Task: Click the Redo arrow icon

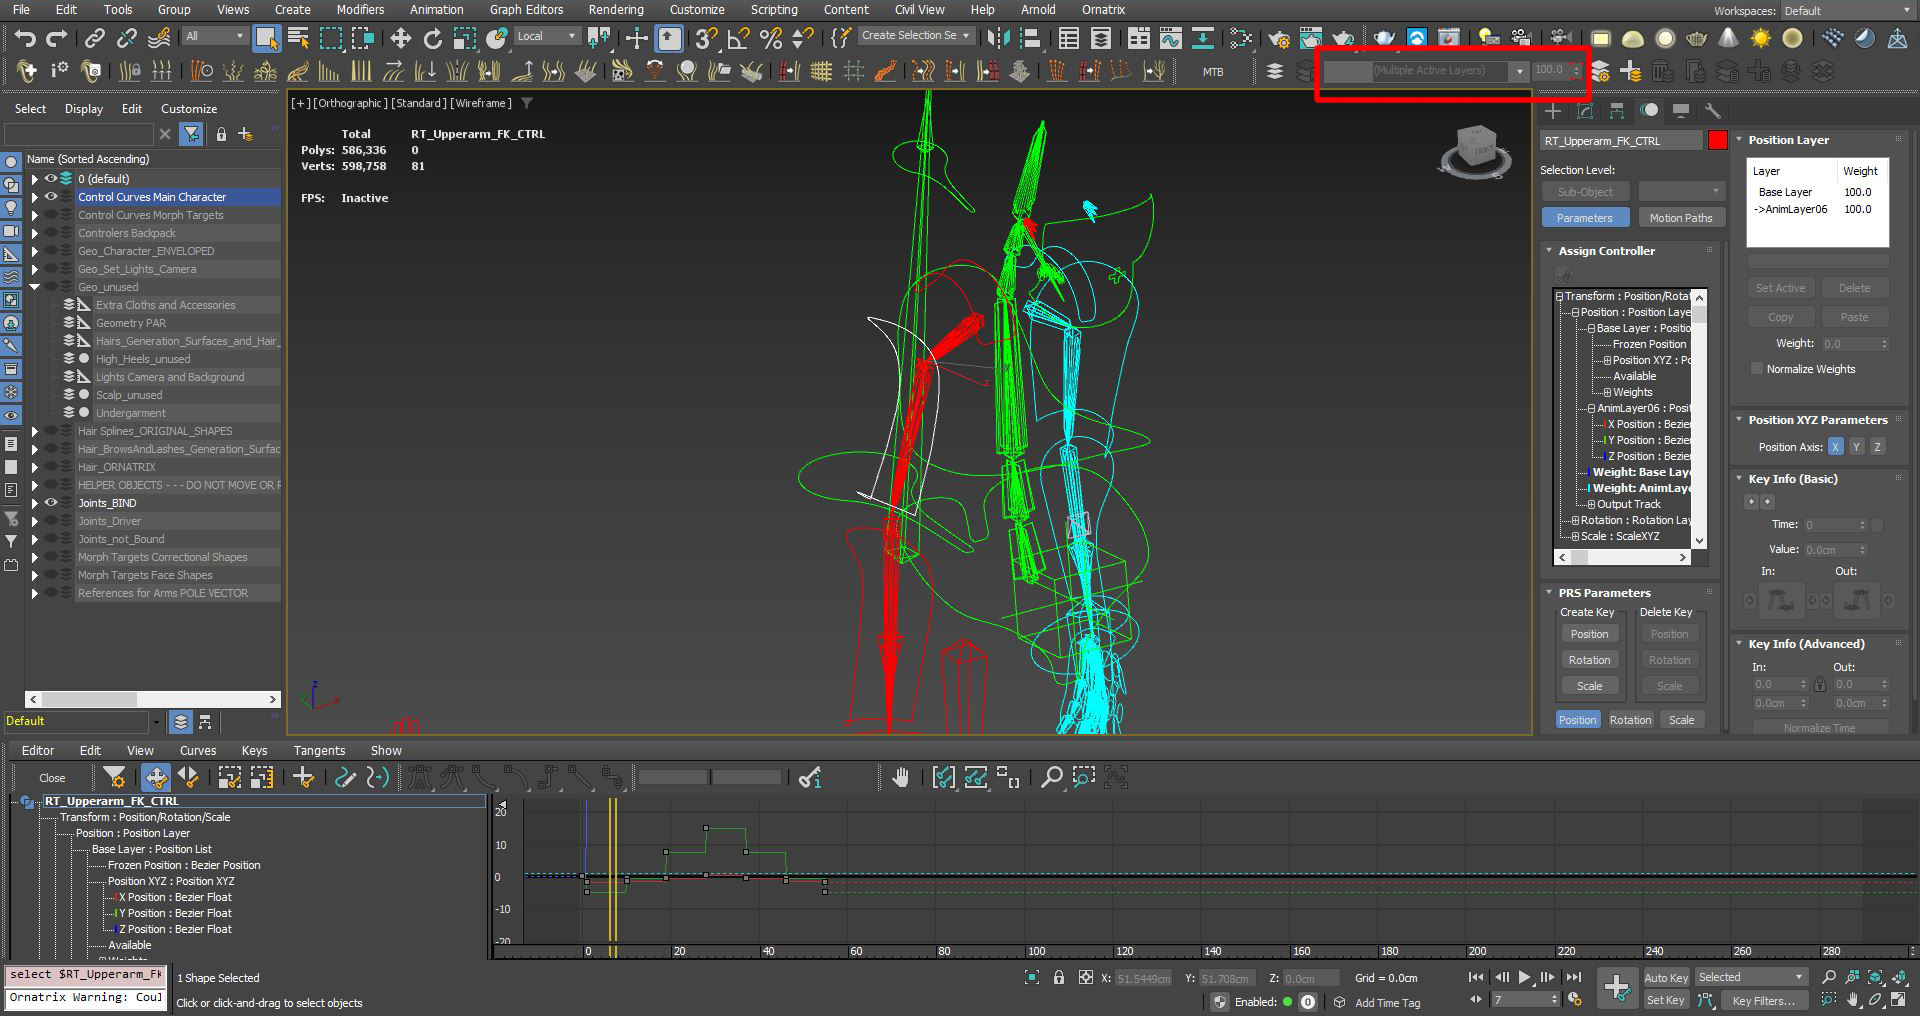Action: [x=57, y=38]
